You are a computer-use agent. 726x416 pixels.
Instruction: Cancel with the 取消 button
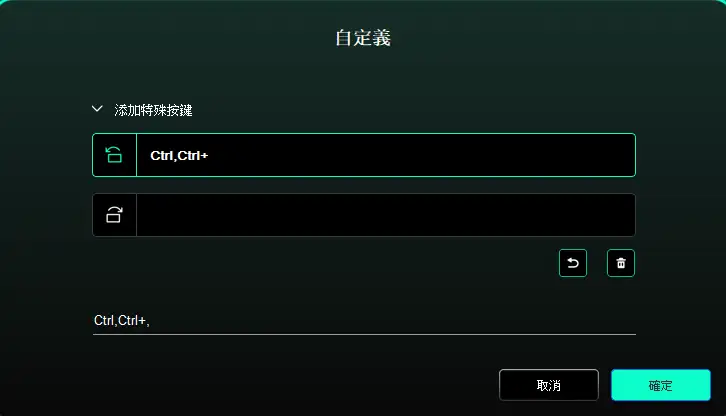549,385
